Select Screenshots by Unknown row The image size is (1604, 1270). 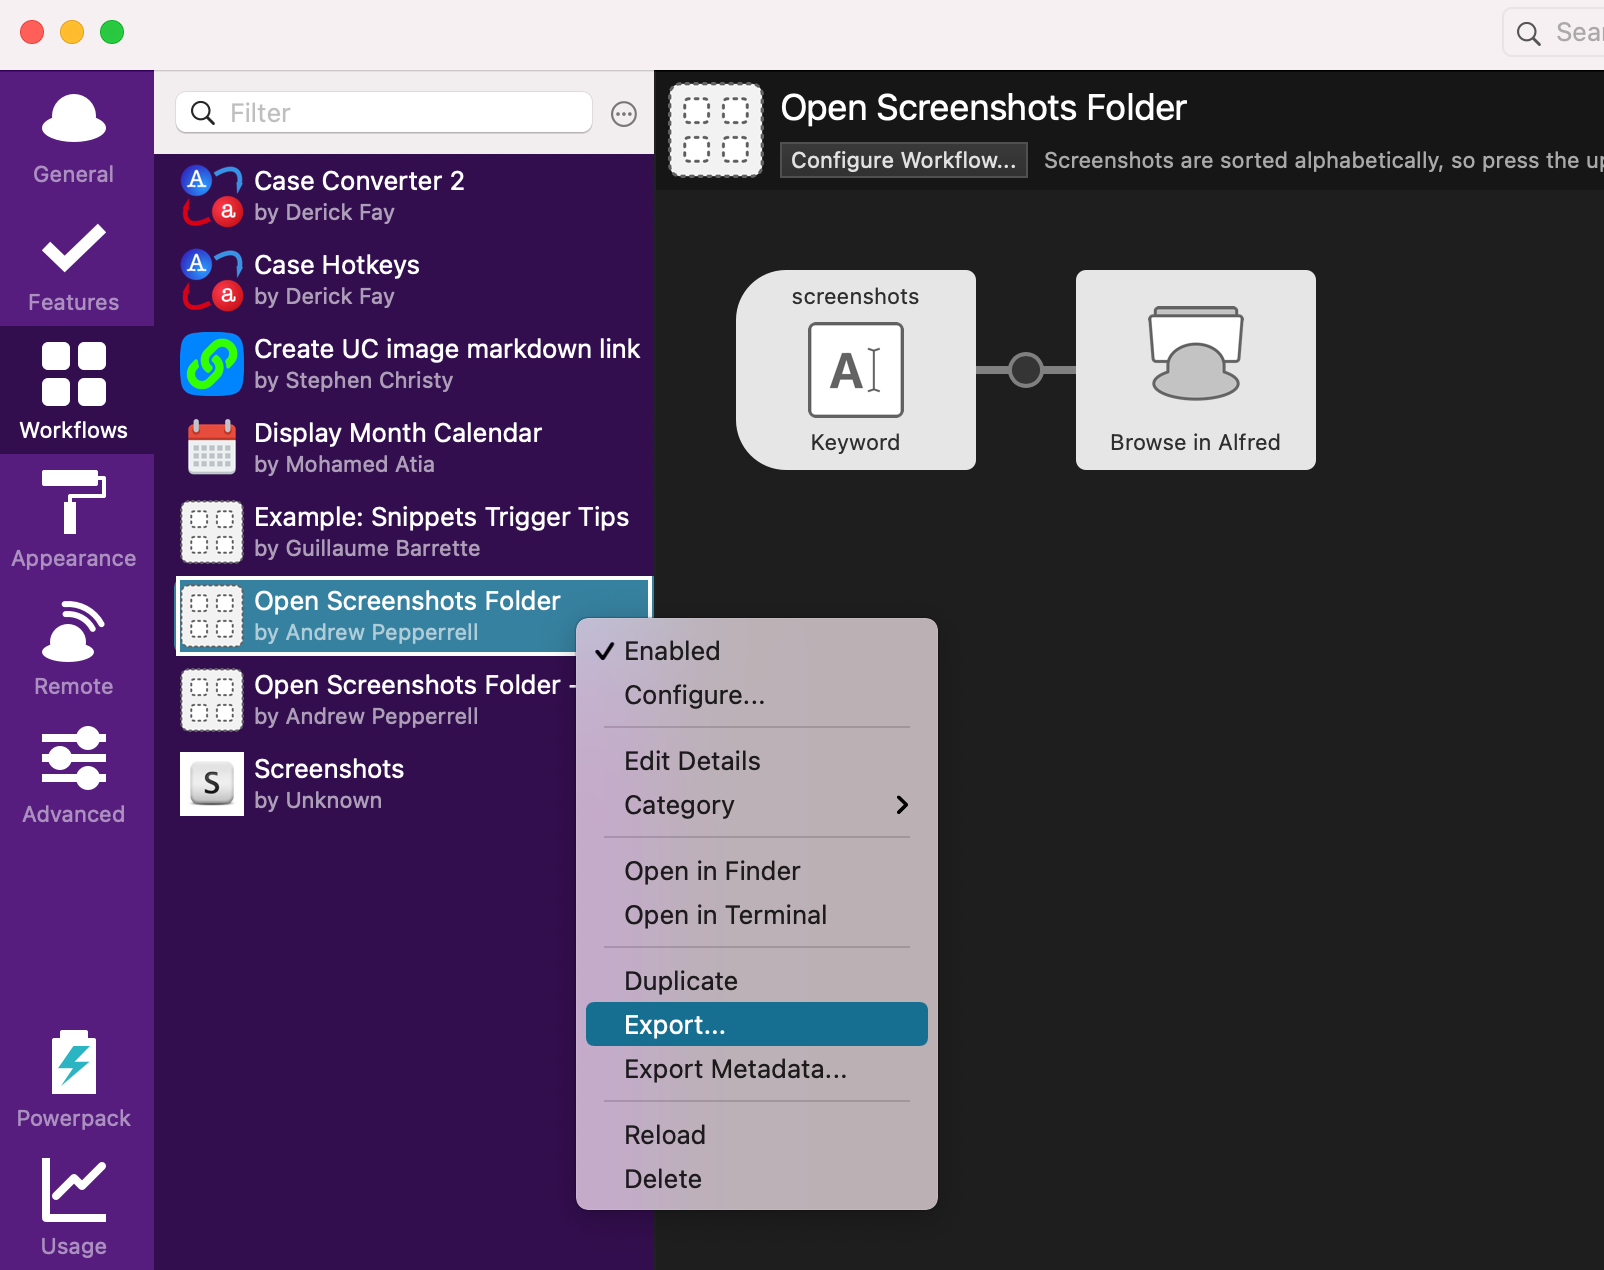coord(376,784)
